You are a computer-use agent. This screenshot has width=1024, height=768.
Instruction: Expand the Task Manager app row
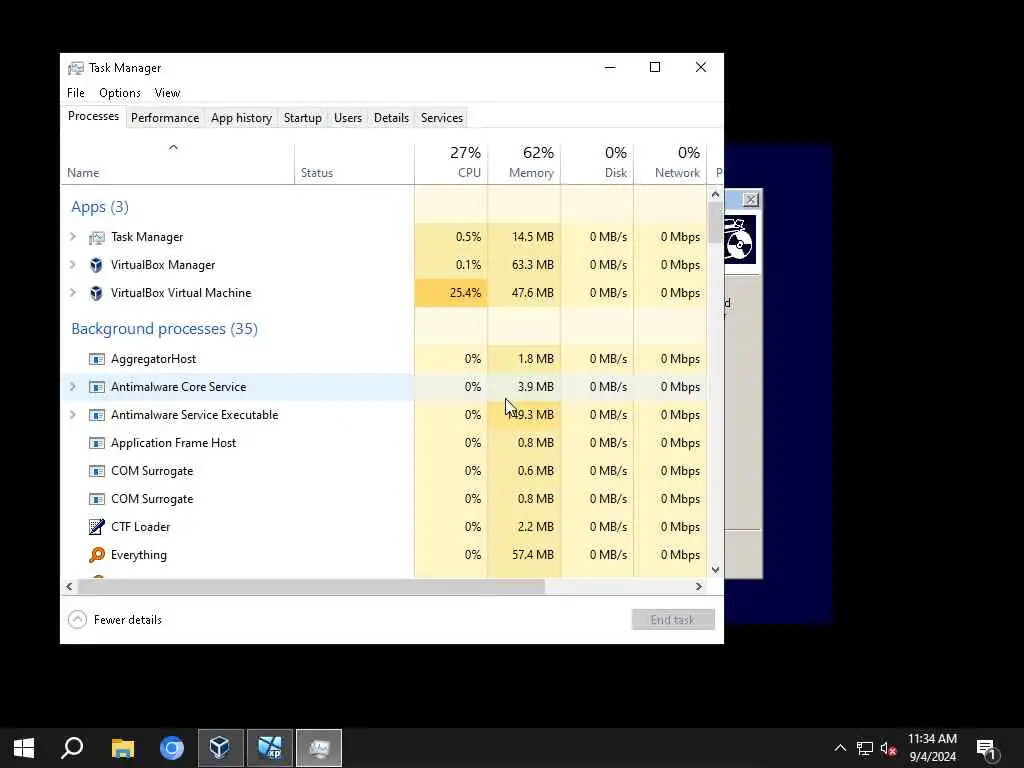tap(73, 237)
